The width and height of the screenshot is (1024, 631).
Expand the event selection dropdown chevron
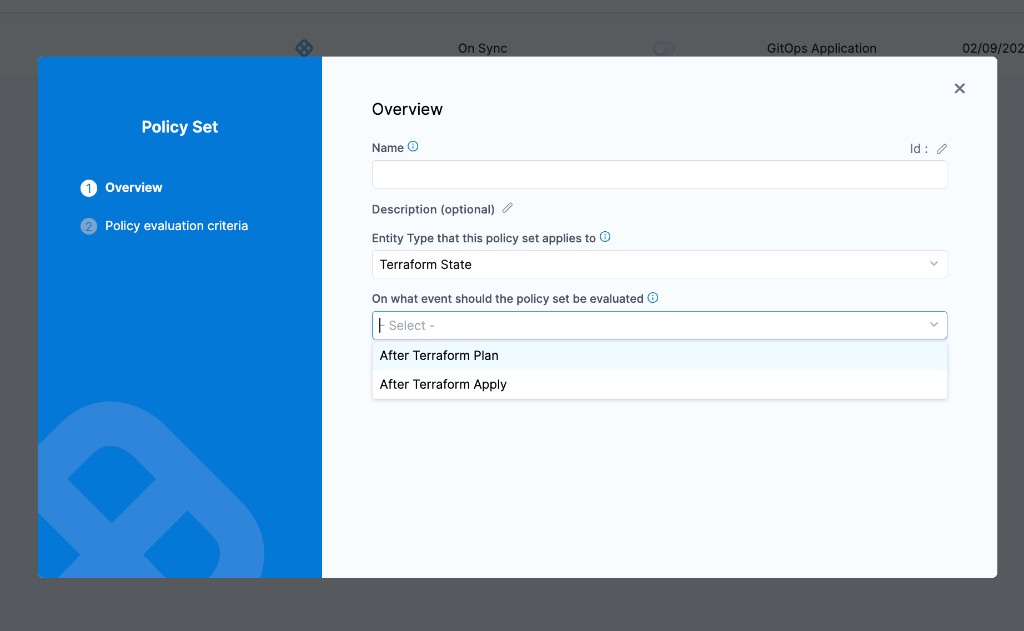click(x=933, y=324)
